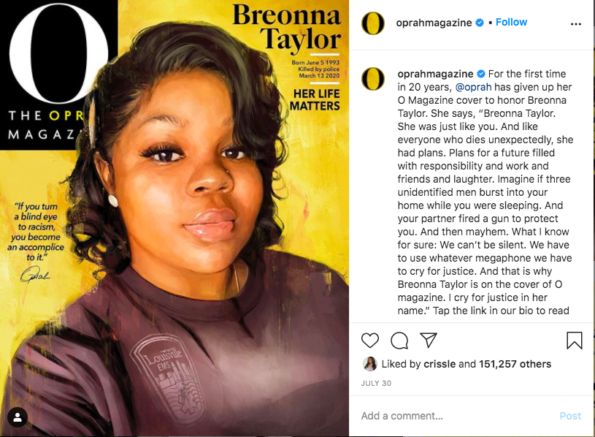Click the Breonna Taylor magazine cover image
Viewport: 595px width, 437px height.
[x=175, y=218]
